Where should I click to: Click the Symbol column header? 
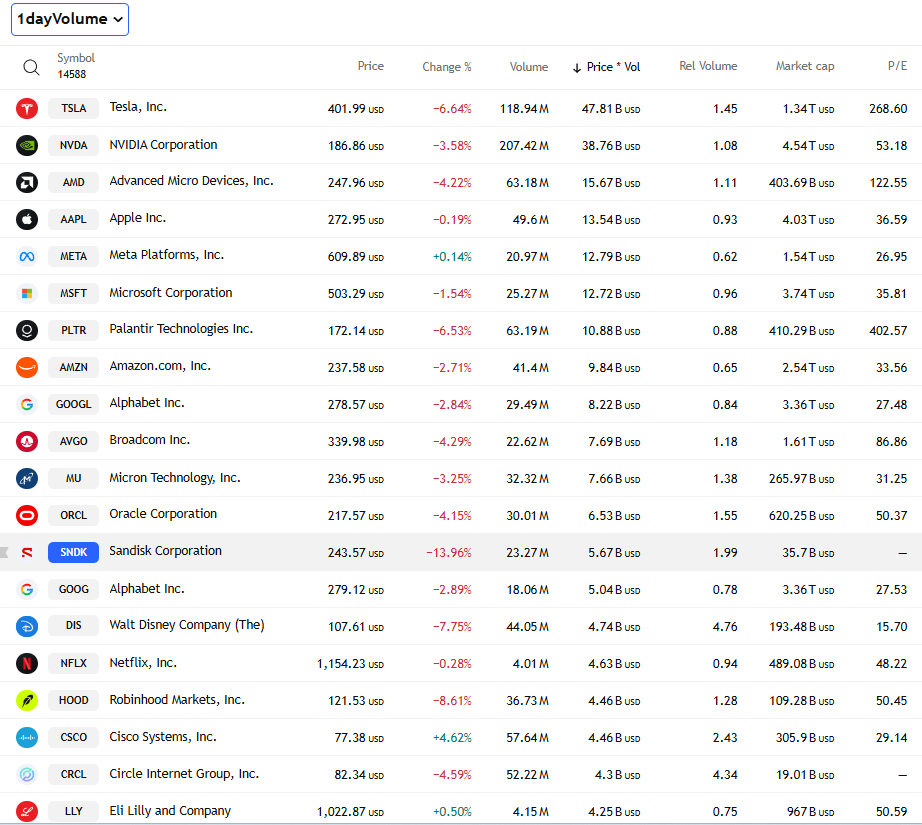pyautogui.click(x=76, y=58)
